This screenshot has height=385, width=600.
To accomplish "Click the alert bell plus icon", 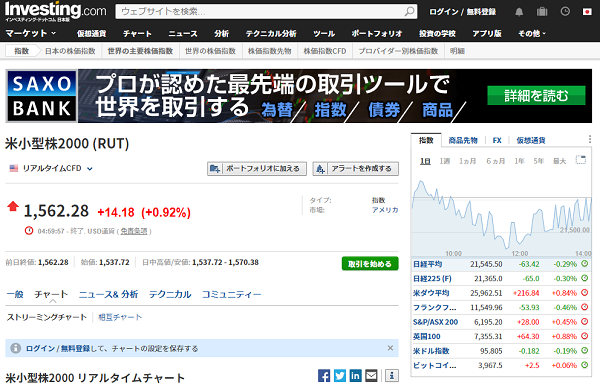I will [x=320, y=168].
